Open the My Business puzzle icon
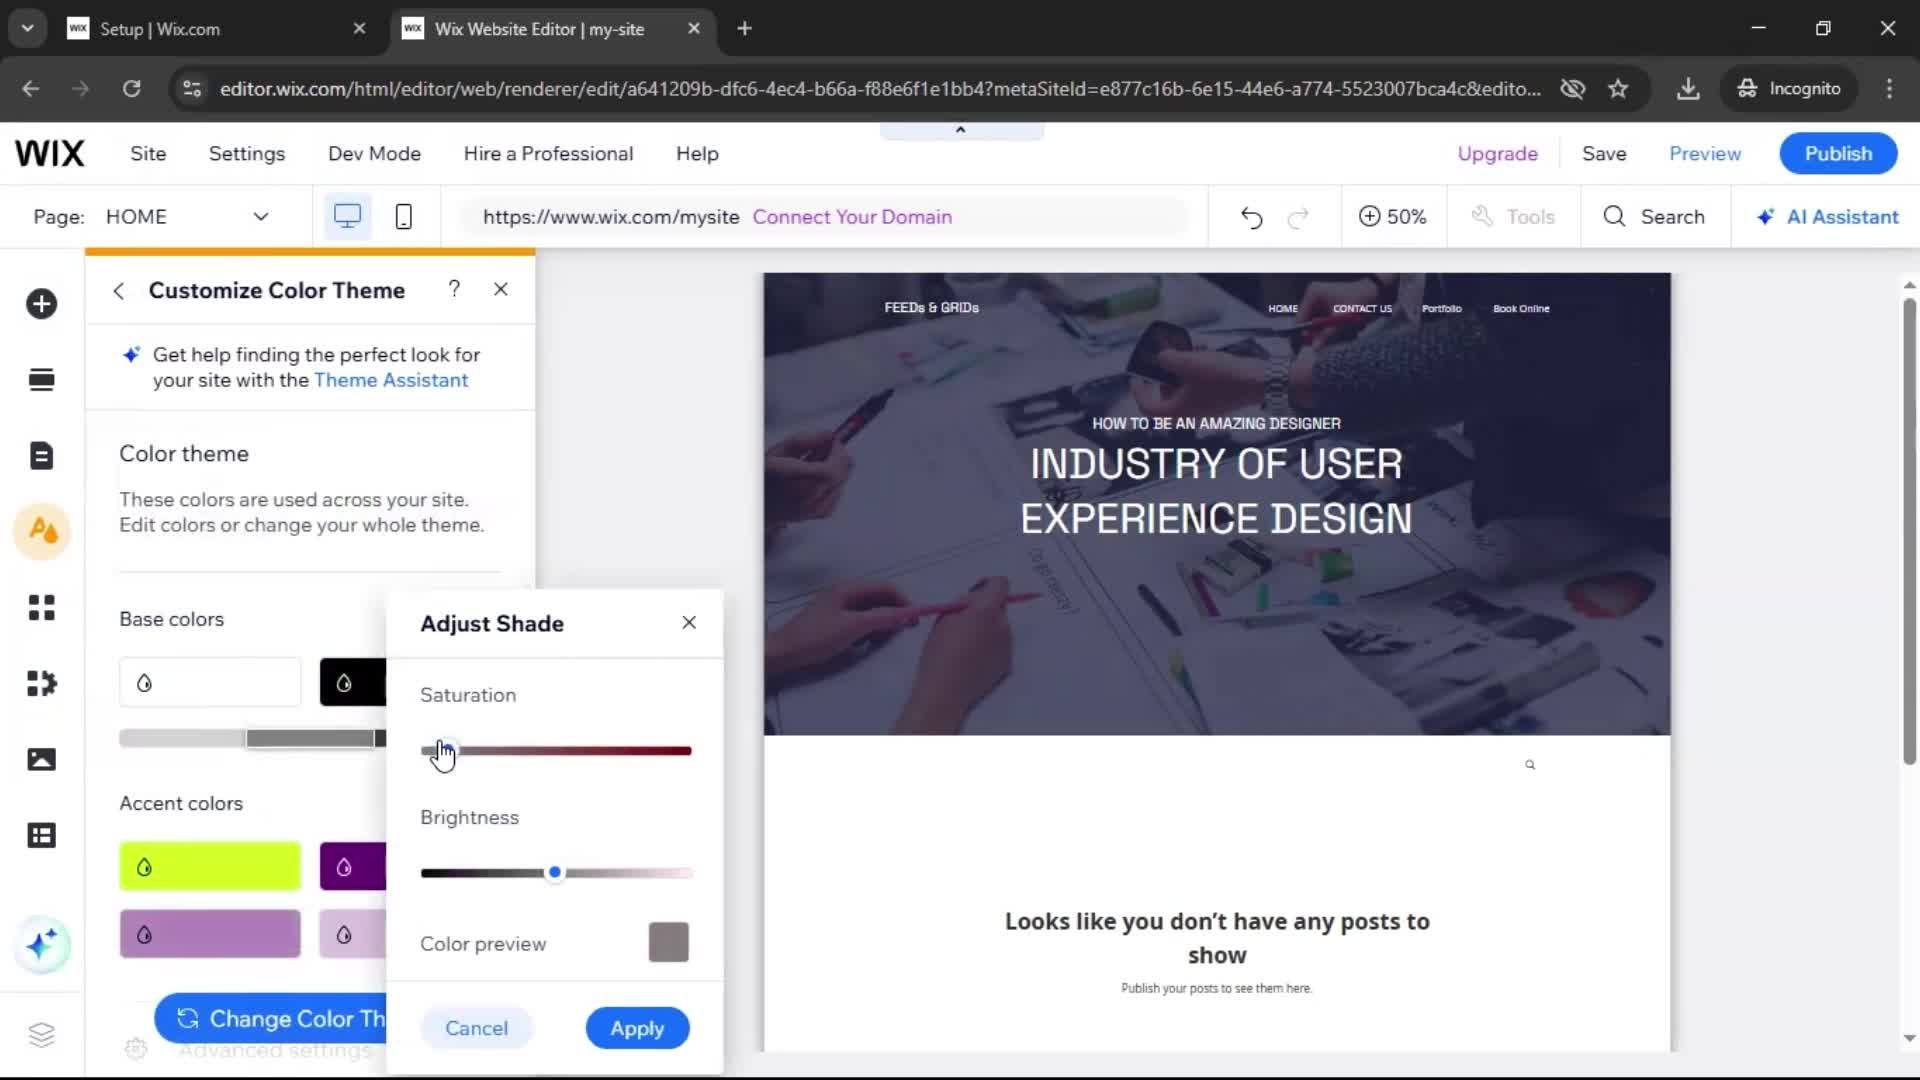Image resolution: width=1920 pixels, height=1080 pixels. tap(41, 683)
